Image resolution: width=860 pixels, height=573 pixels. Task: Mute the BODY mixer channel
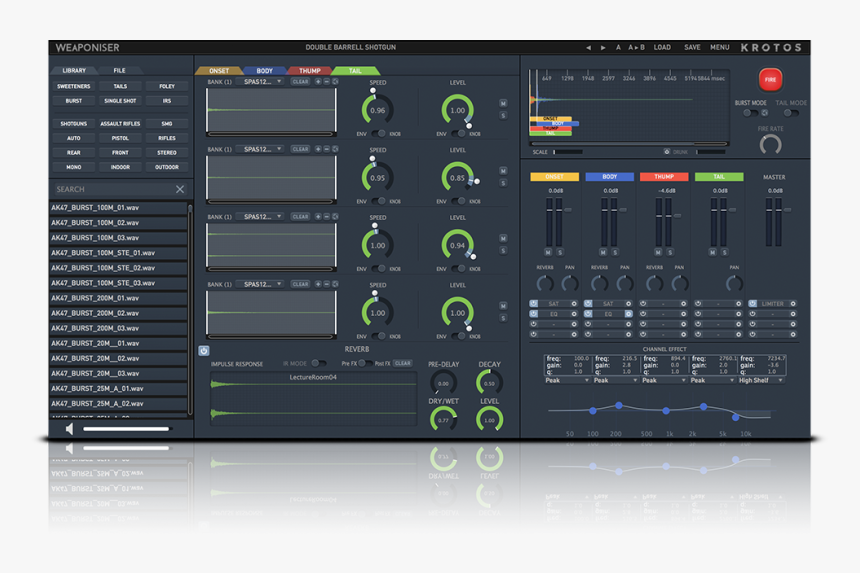(603, 252)
